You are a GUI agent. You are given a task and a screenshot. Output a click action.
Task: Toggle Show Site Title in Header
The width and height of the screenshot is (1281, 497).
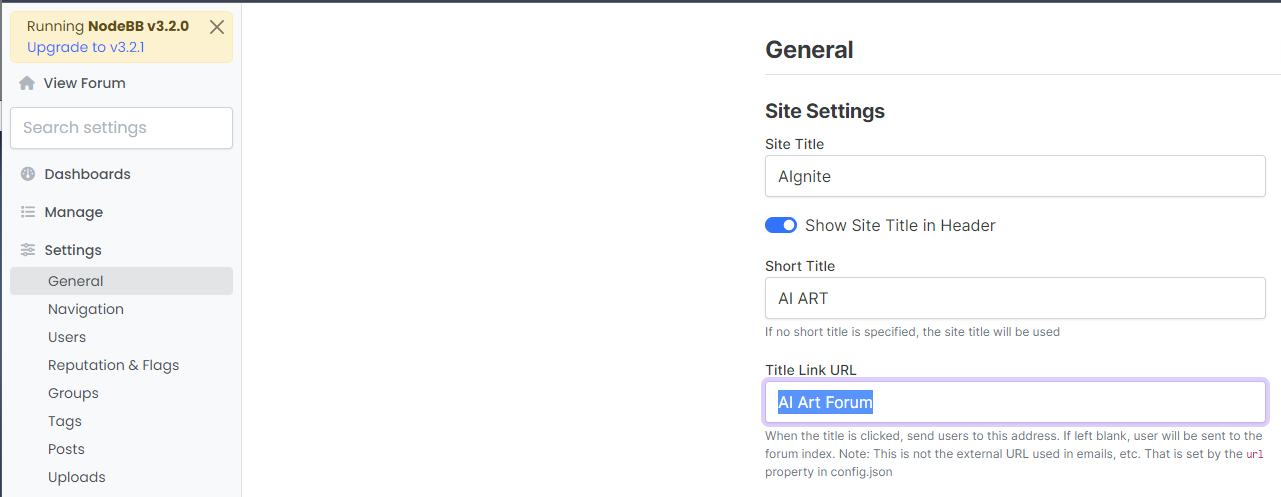[x=781, y=225]
